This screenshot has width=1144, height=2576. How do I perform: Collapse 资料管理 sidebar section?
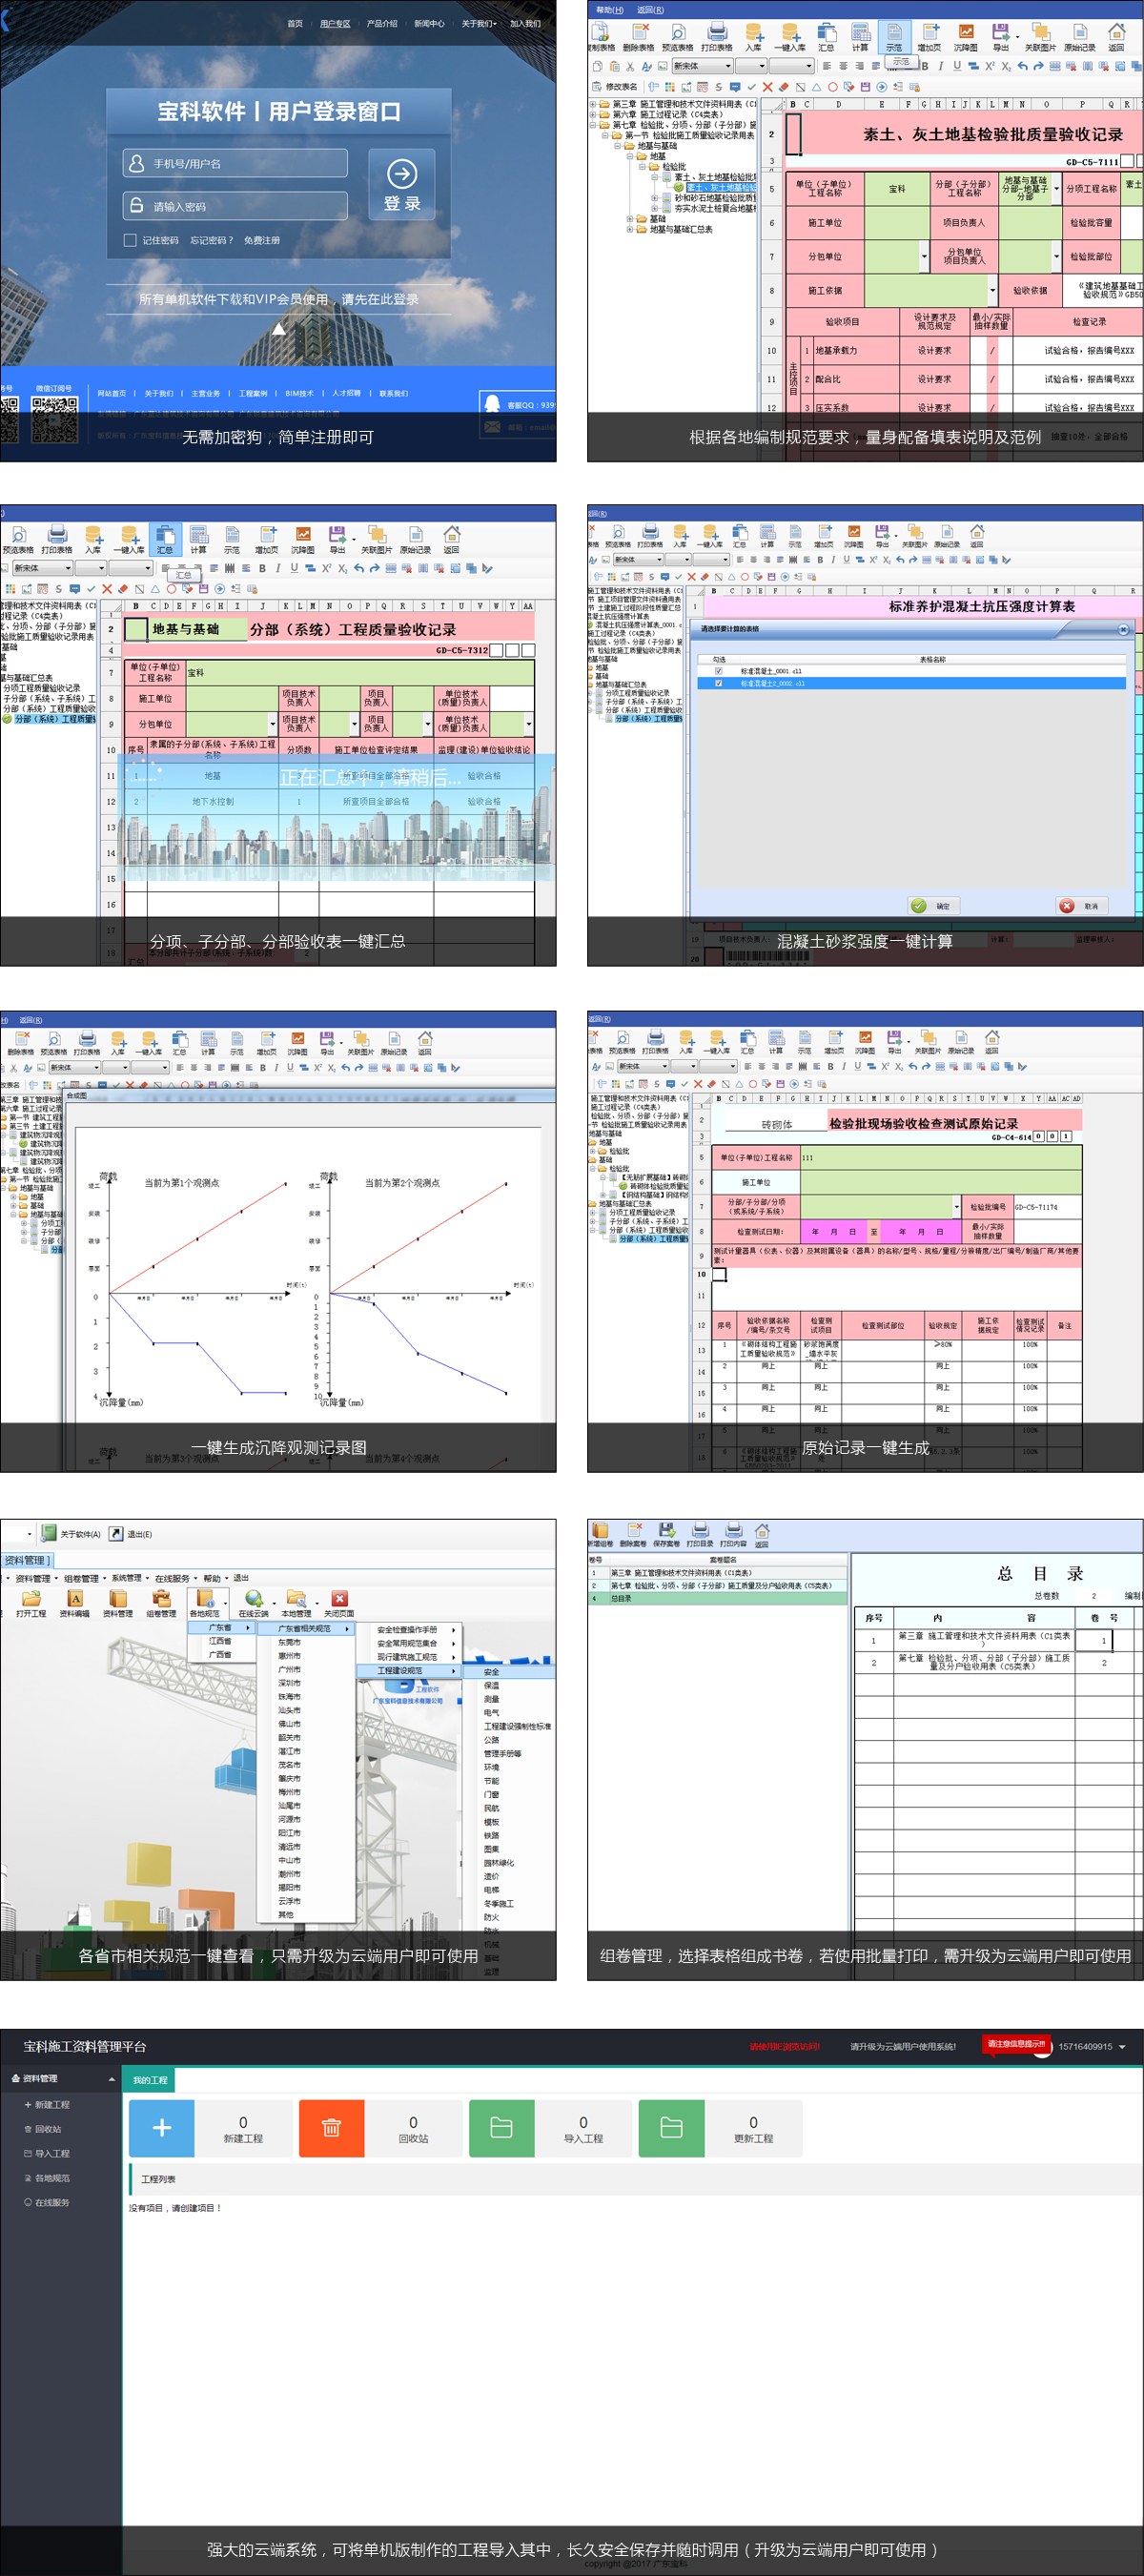coord(111,2079)
